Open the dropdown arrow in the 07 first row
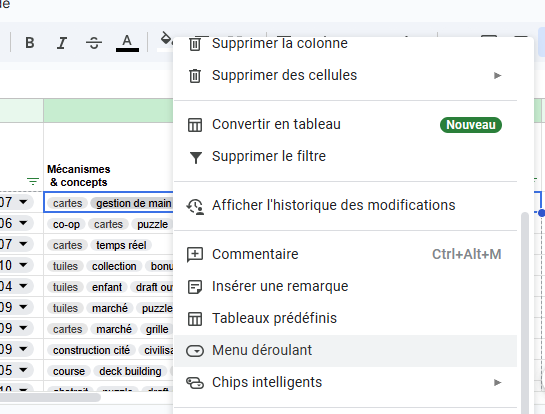This screenshot has width=545, height=414. [x=23, y=202]
